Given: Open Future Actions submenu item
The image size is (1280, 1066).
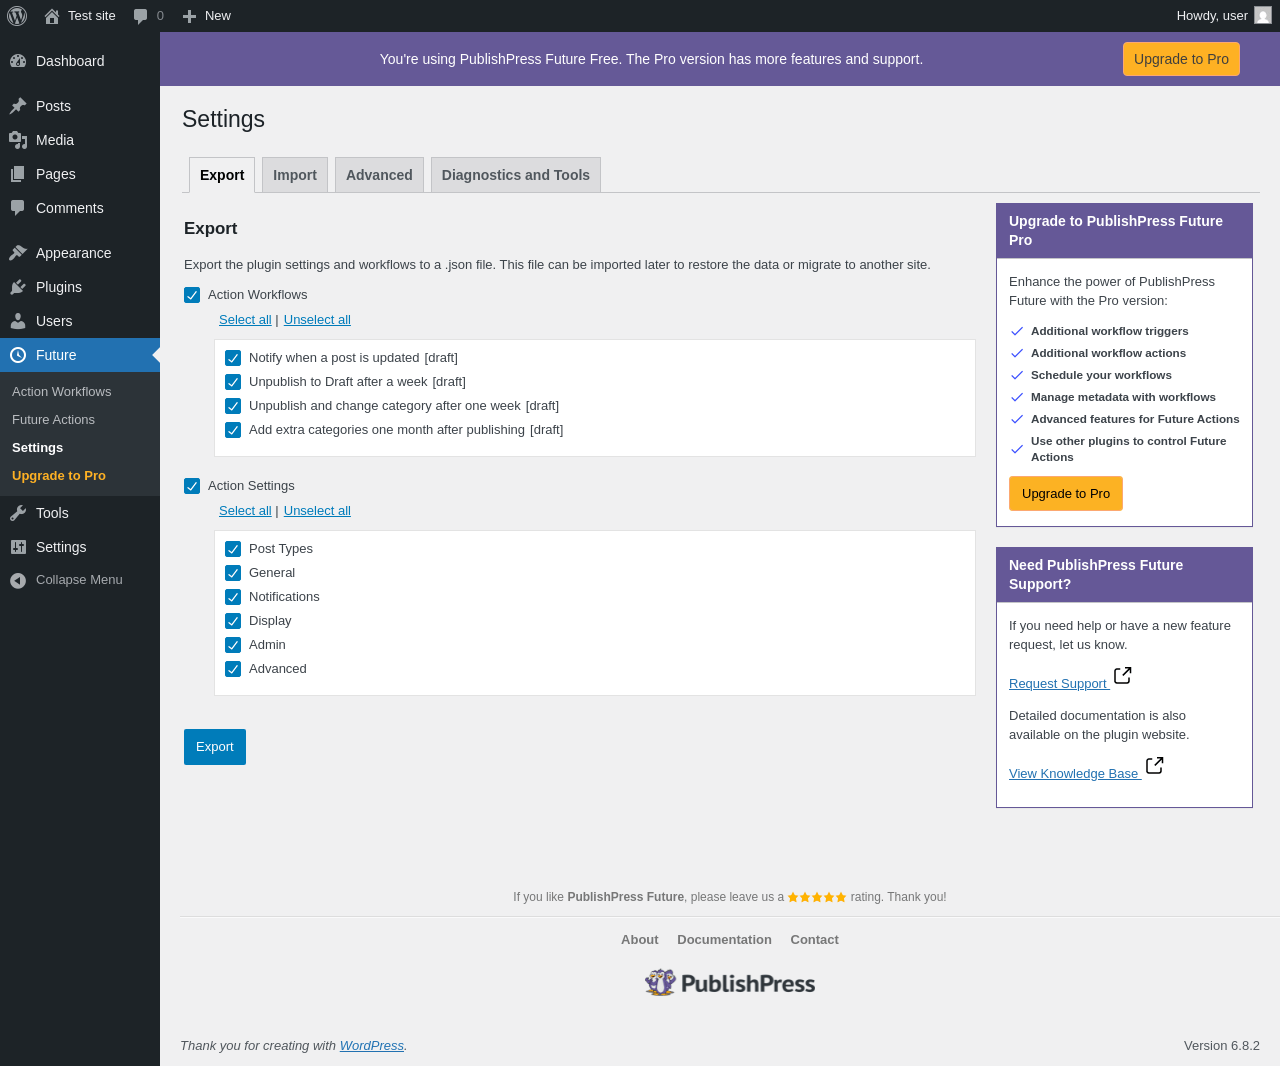Looking at the screenshot, I should (x=54, y=420).
